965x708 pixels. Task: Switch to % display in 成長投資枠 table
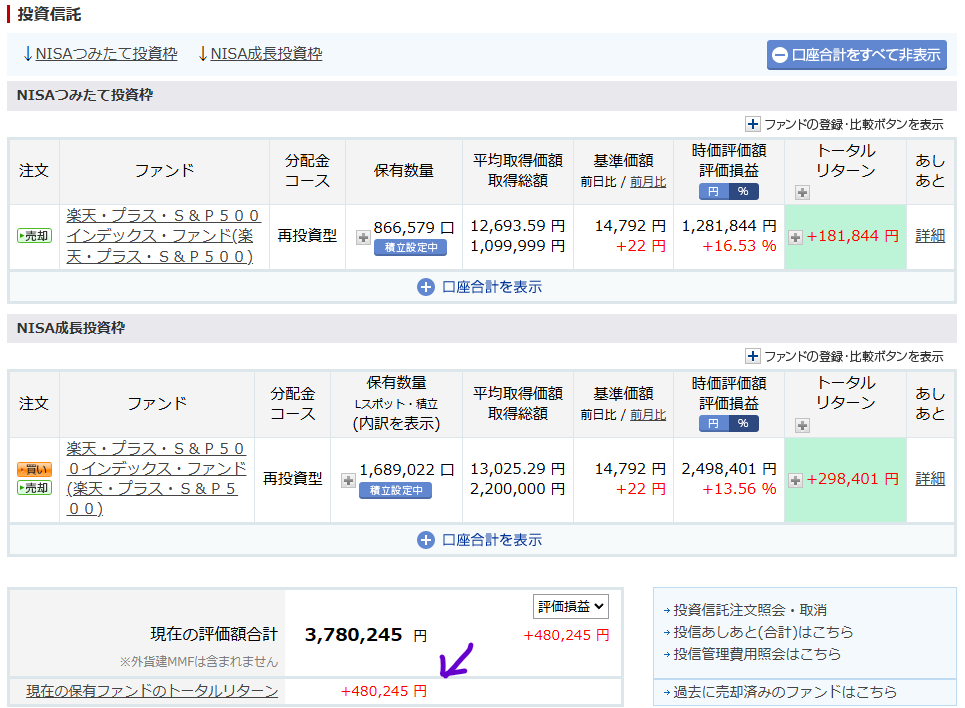point(743,424)
